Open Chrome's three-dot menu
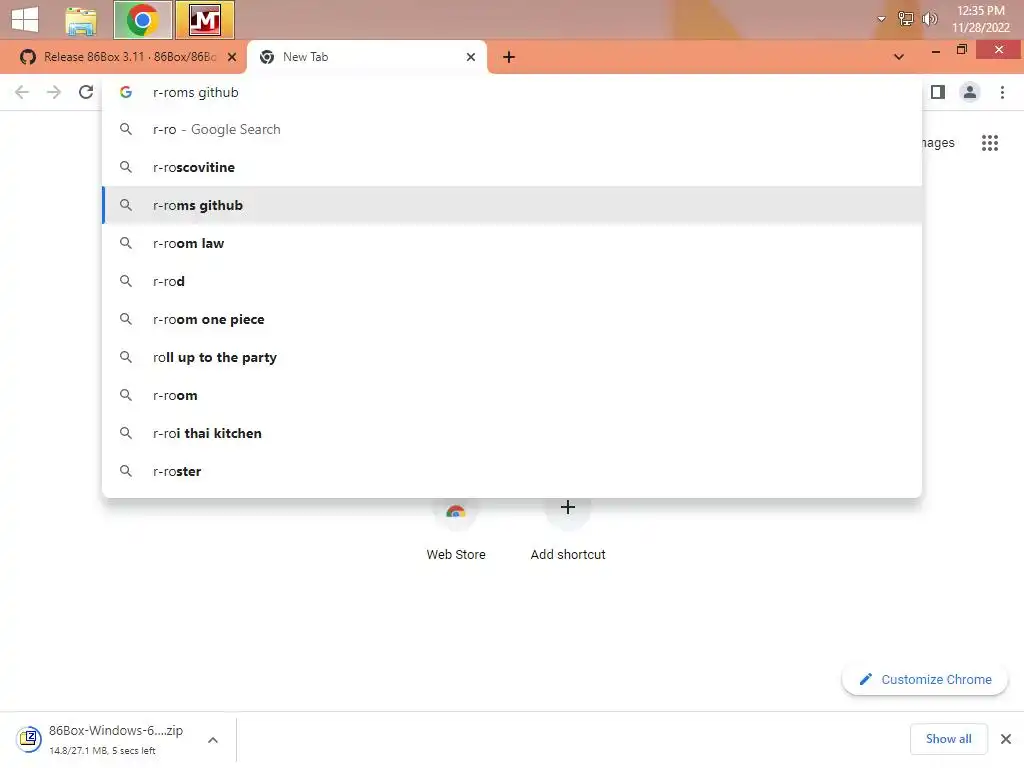 point(1002,92)
